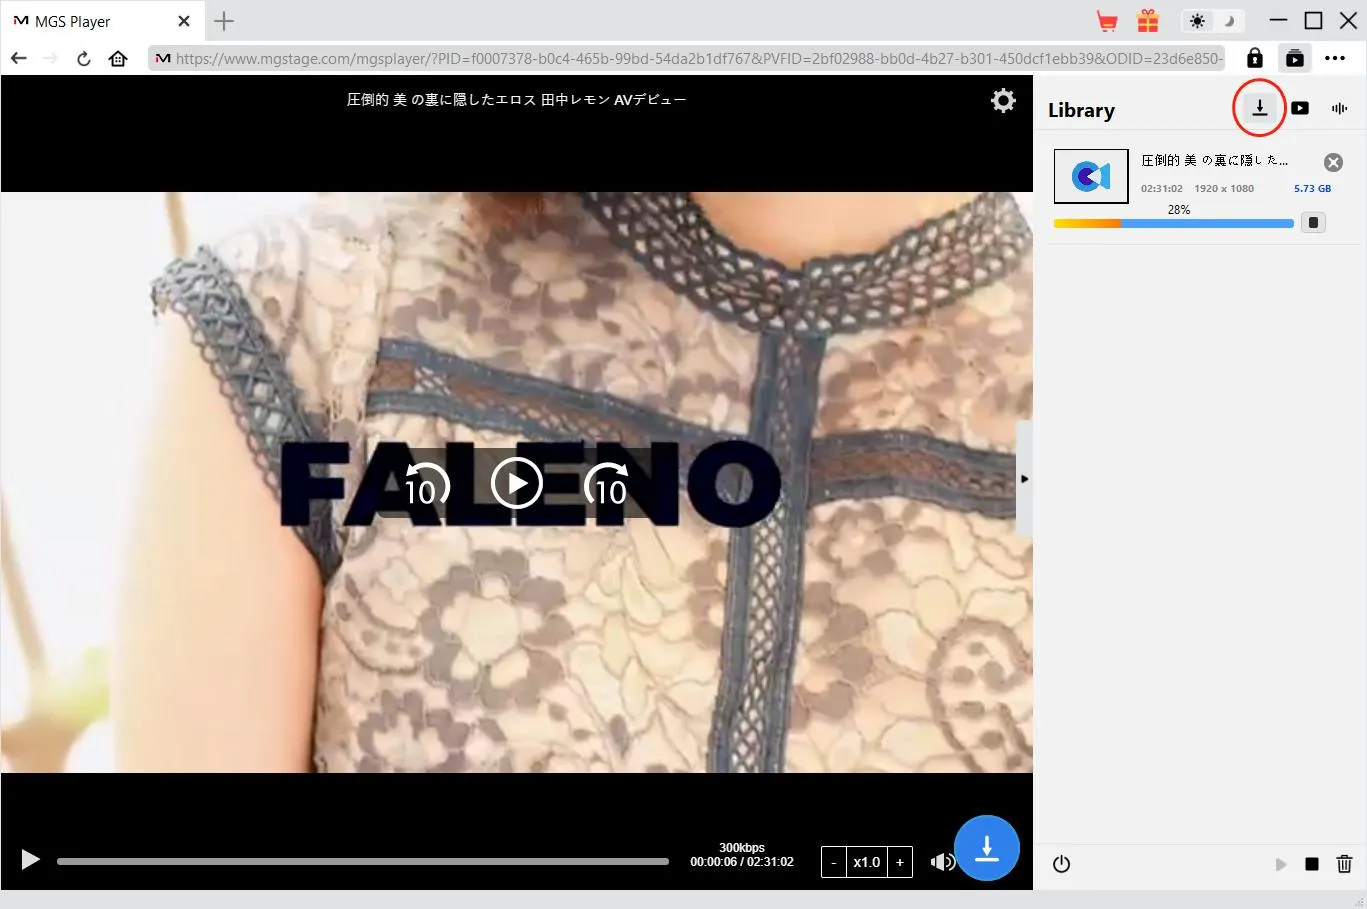Click the blue download button

[986, 848]
